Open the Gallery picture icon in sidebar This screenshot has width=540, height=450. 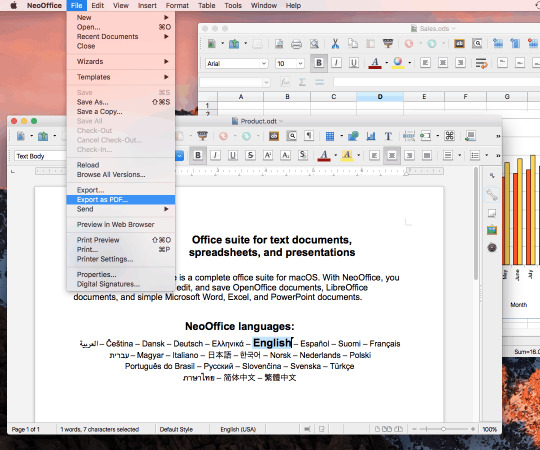coord(492,230)
